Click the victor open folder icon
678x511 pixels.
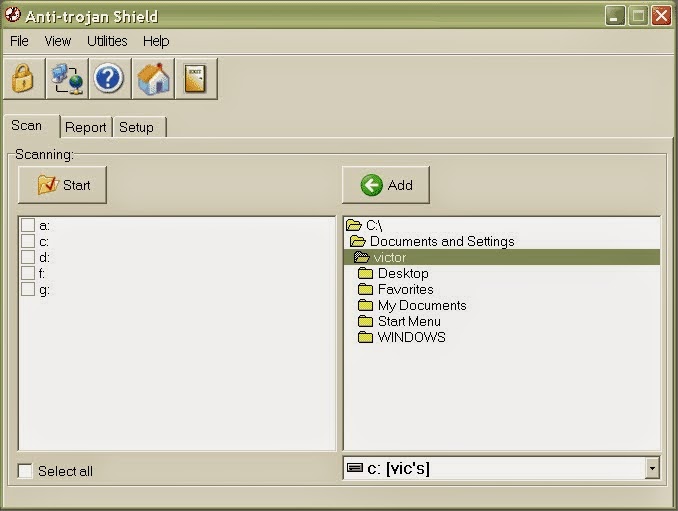[x=361, y=257]
